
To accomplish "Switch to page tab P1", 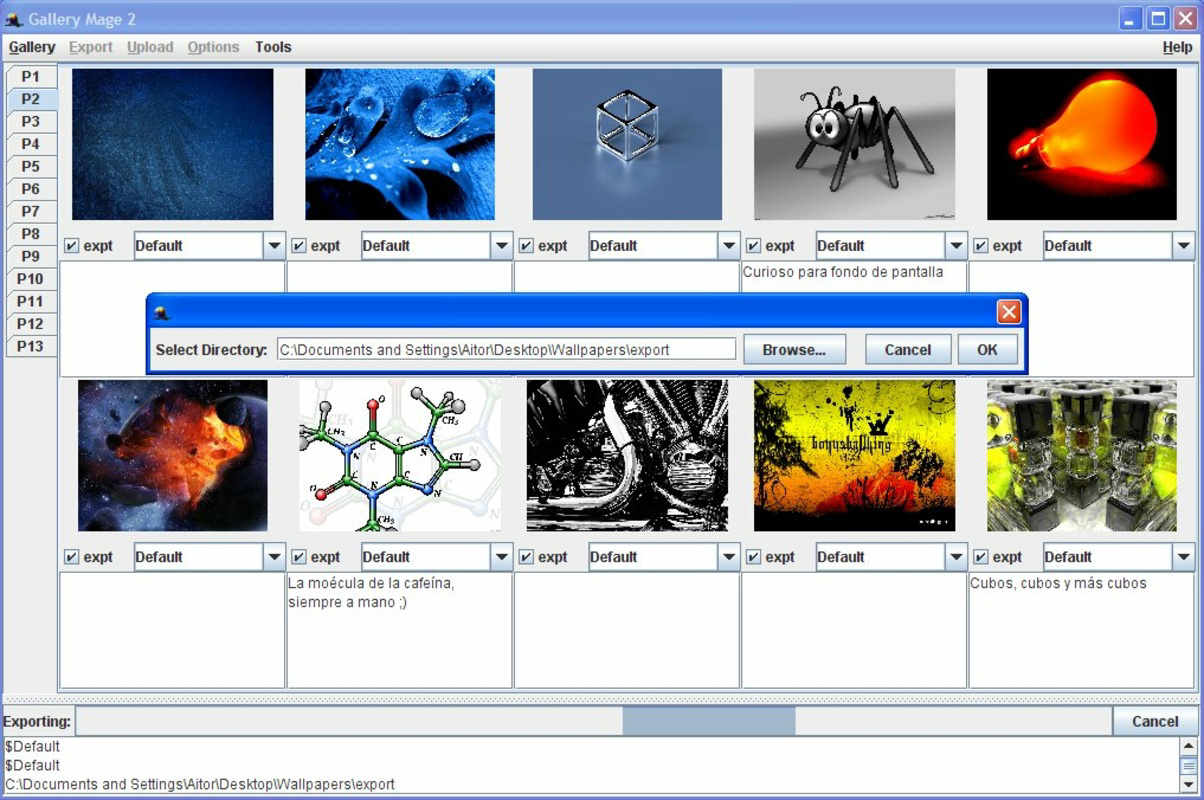I will pyautogui.click(x=31, y=76).
